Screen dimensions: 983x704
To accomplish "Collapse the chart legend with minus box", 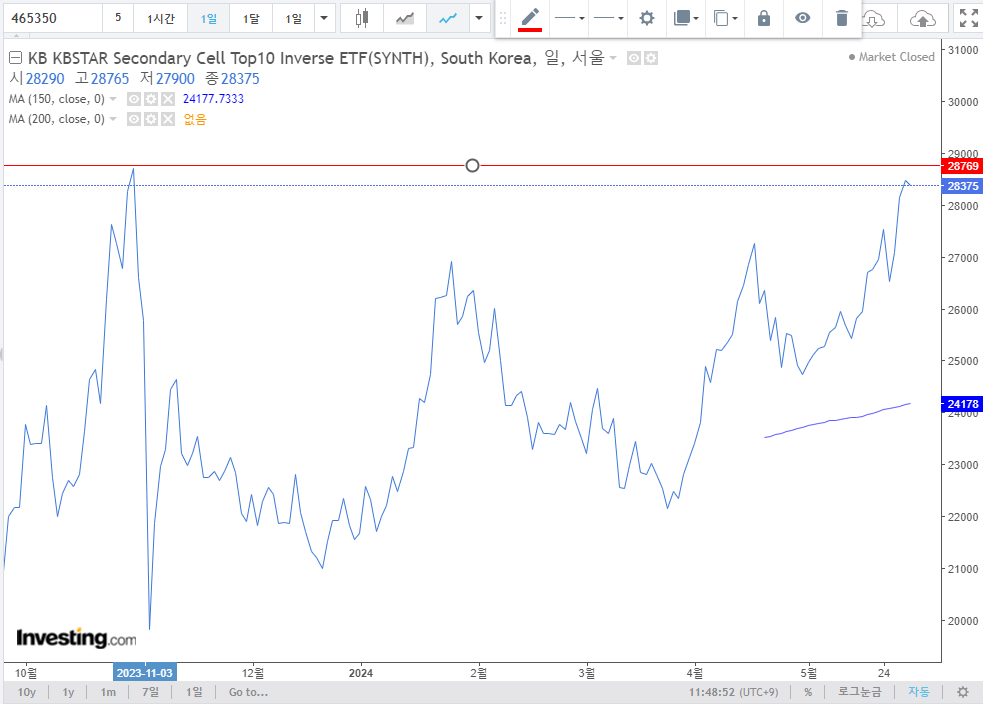I will point(15,58).
